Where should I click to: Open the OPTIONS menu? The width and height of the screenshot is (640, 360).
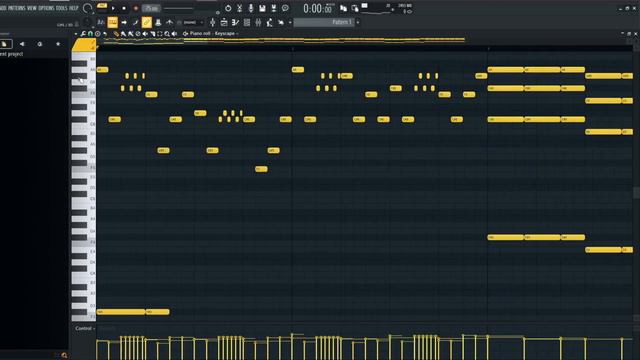tap(46, 8)
